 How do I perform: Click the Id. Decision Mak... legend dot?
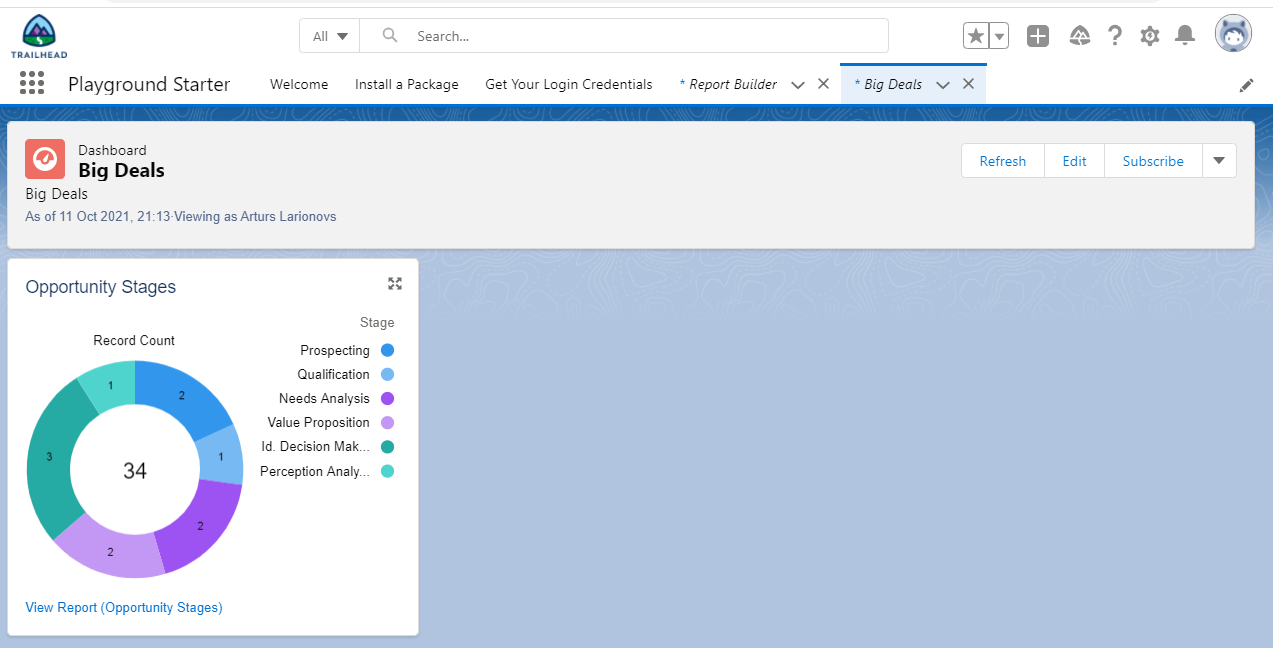click(x=387, y=447)
